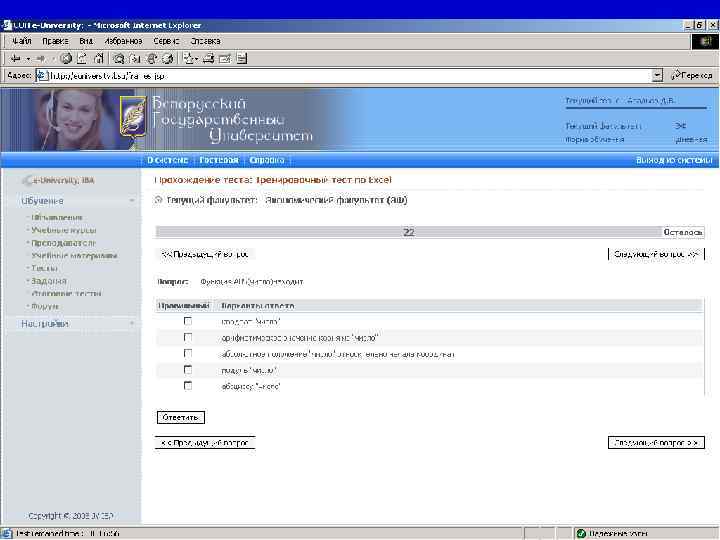Open Форум in sidebar
720x540 pixels.
coord(45,306)
